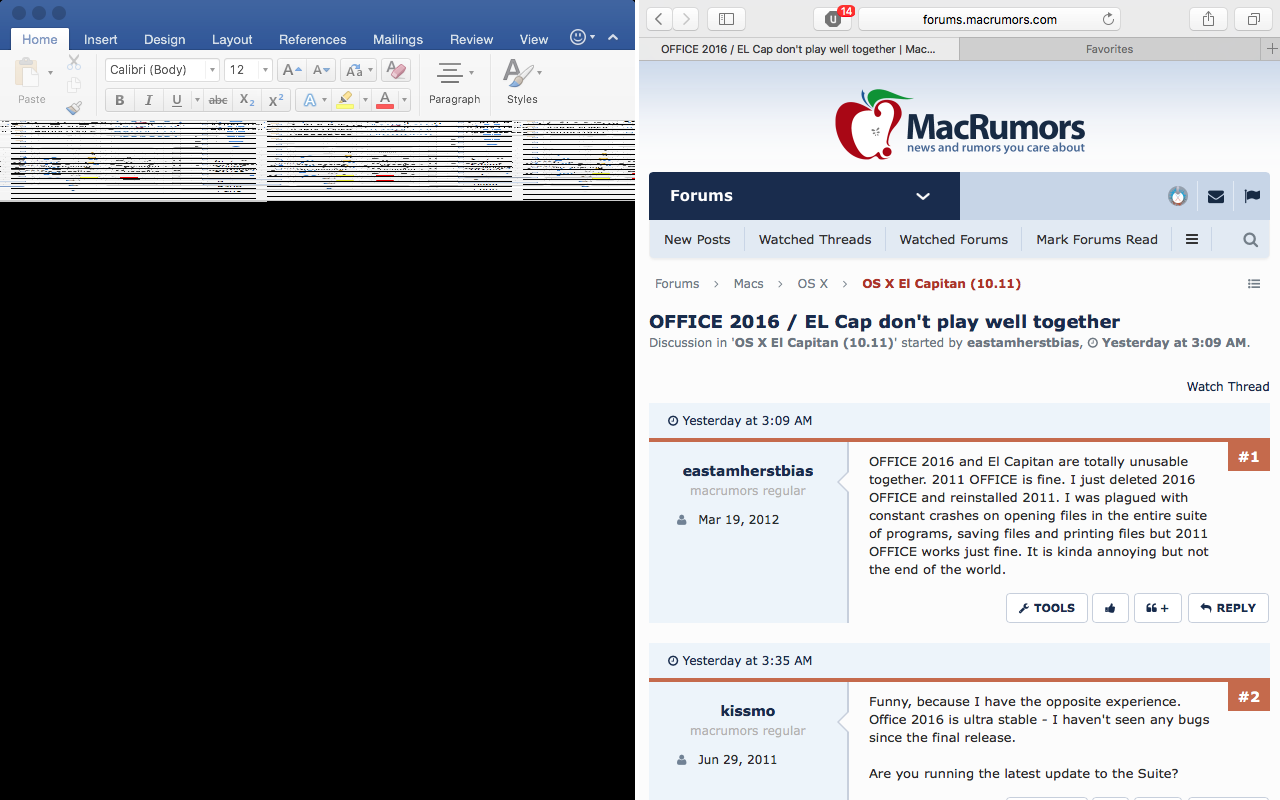Click the Clear Formatting eraser icon
Viewport: 1280px width, 800px height.
point(396,70)
